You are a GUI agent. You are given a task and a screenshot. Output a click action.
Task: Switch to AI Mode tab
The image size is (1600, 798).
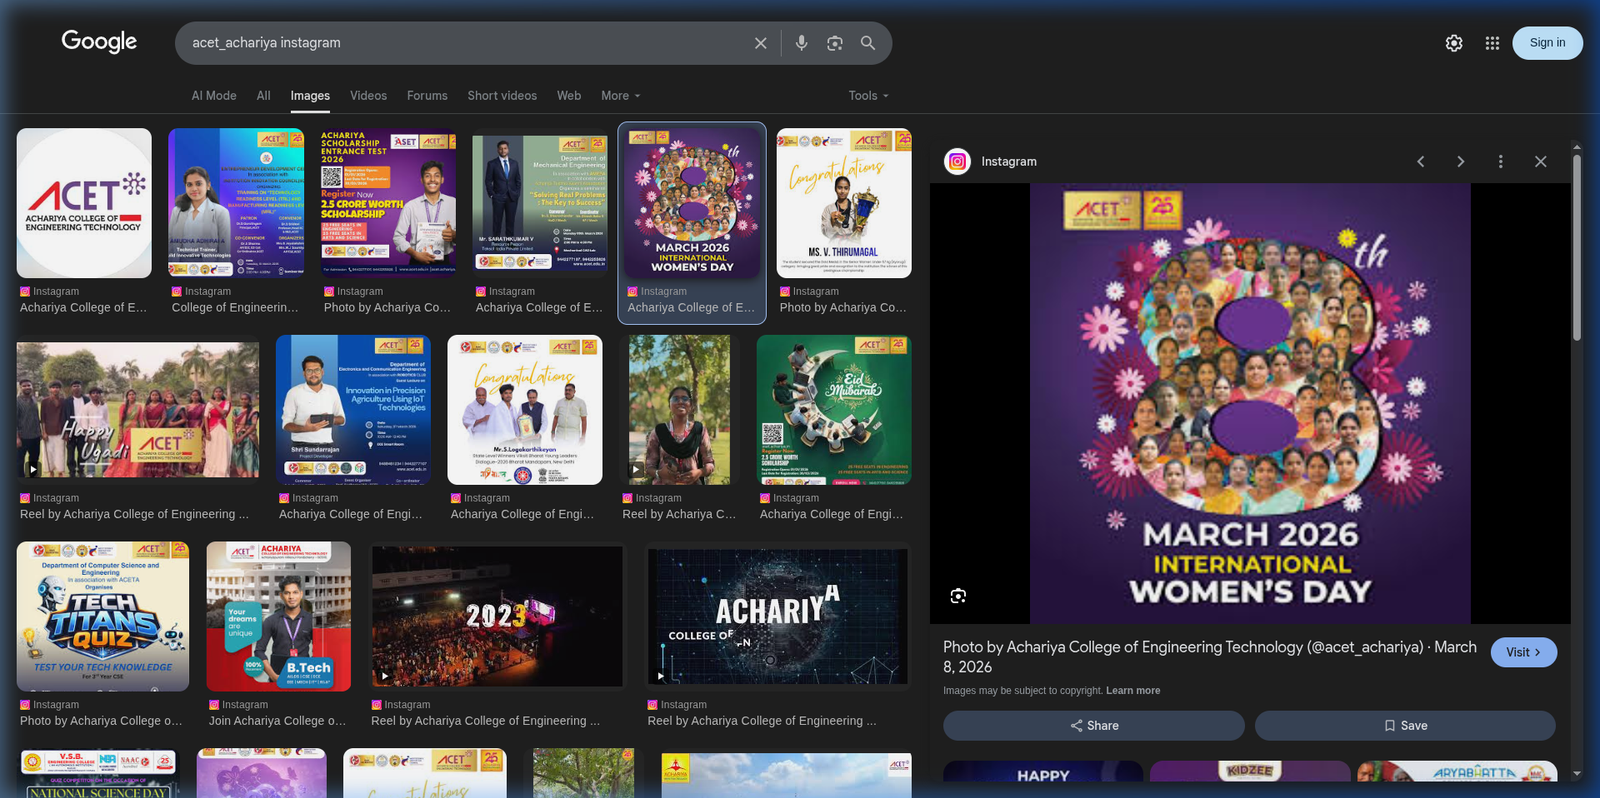coord(214,96)
